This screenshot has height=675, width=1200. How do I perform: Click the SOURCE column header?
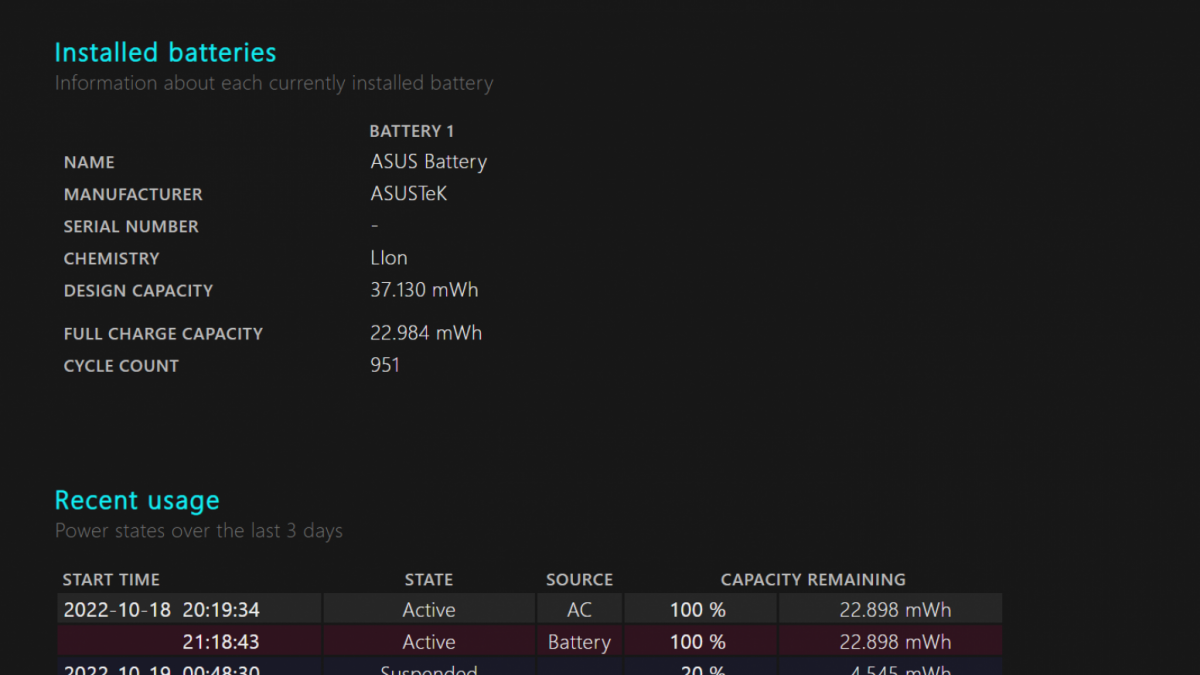(579, 579)
